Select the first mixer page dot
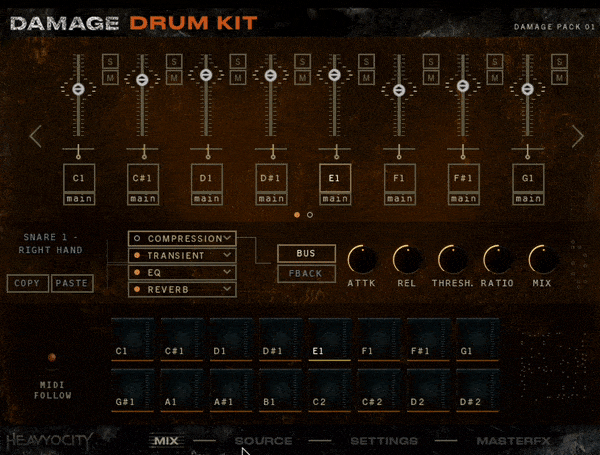The height and width of the screenshot is (455, 600). 297,215
